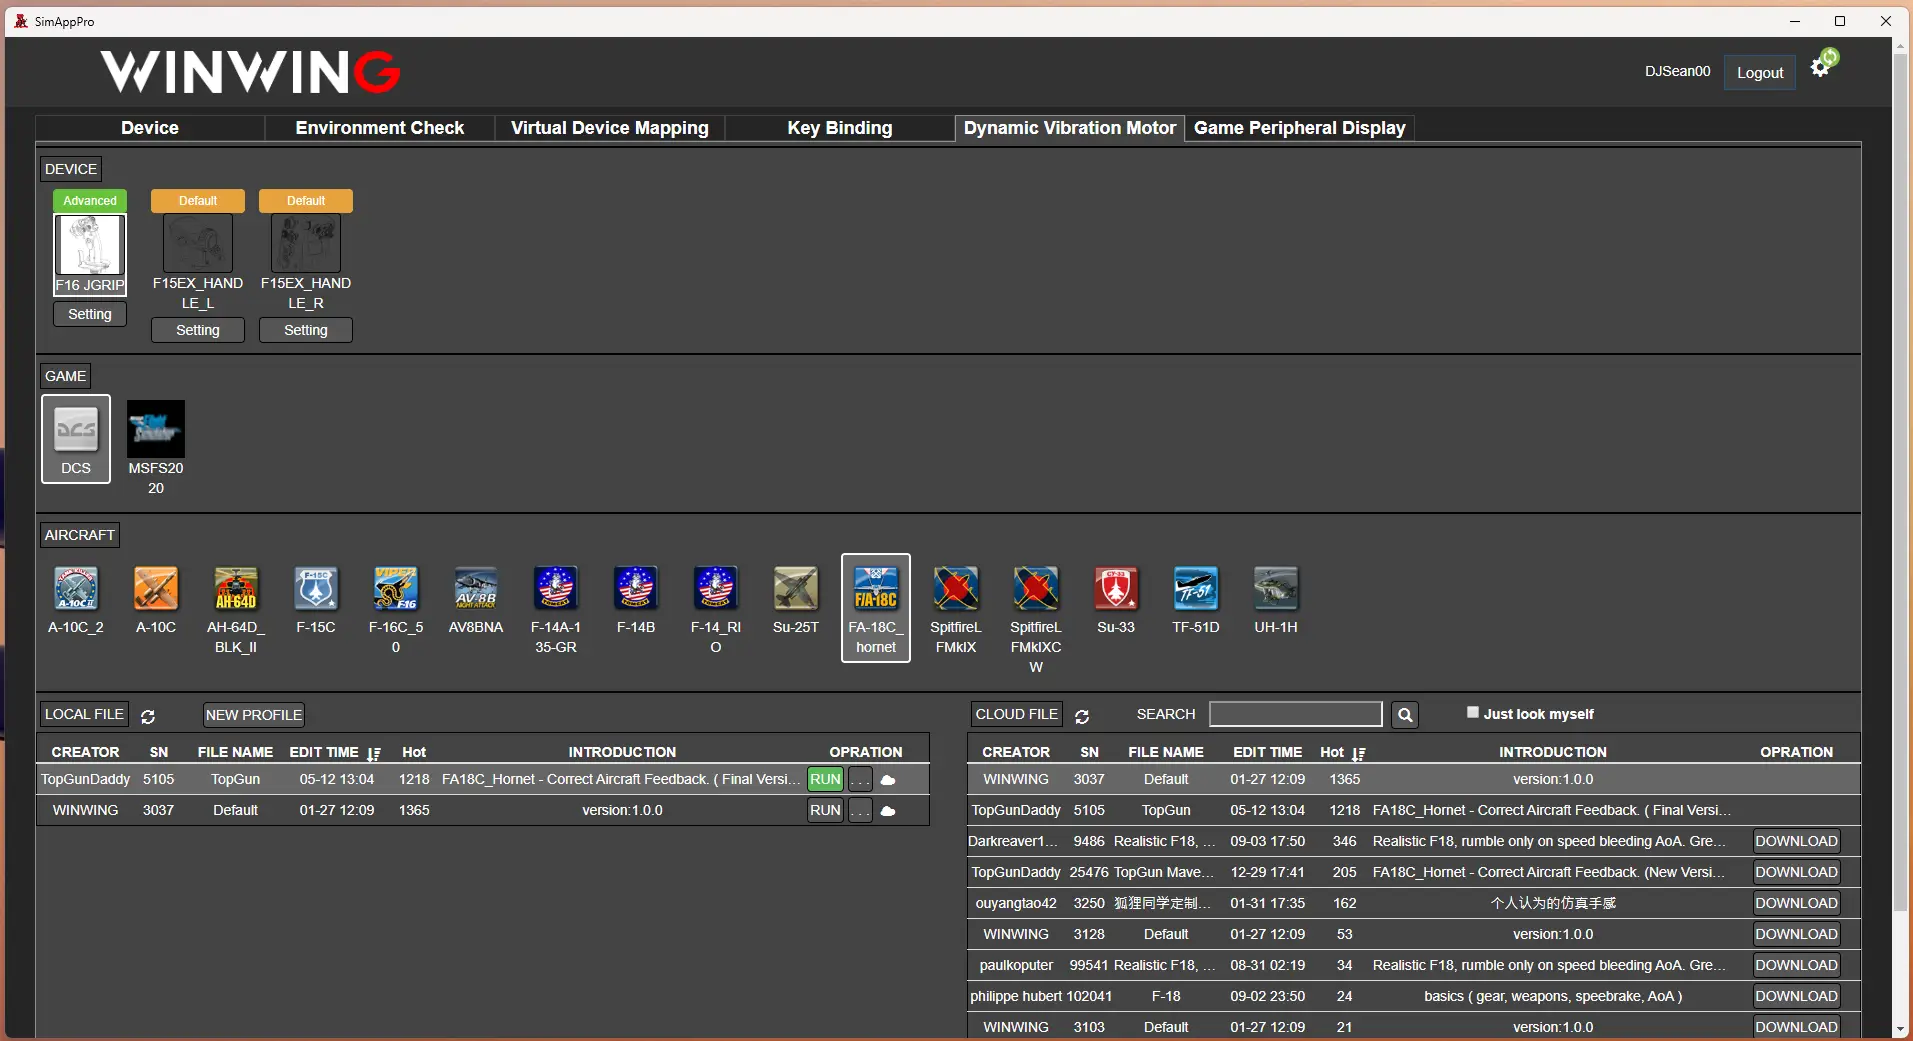1913x1041 pixels.
Task: Toggle Default badge on F15EX_HANDLE_L
Action: [x=198, y=201]
